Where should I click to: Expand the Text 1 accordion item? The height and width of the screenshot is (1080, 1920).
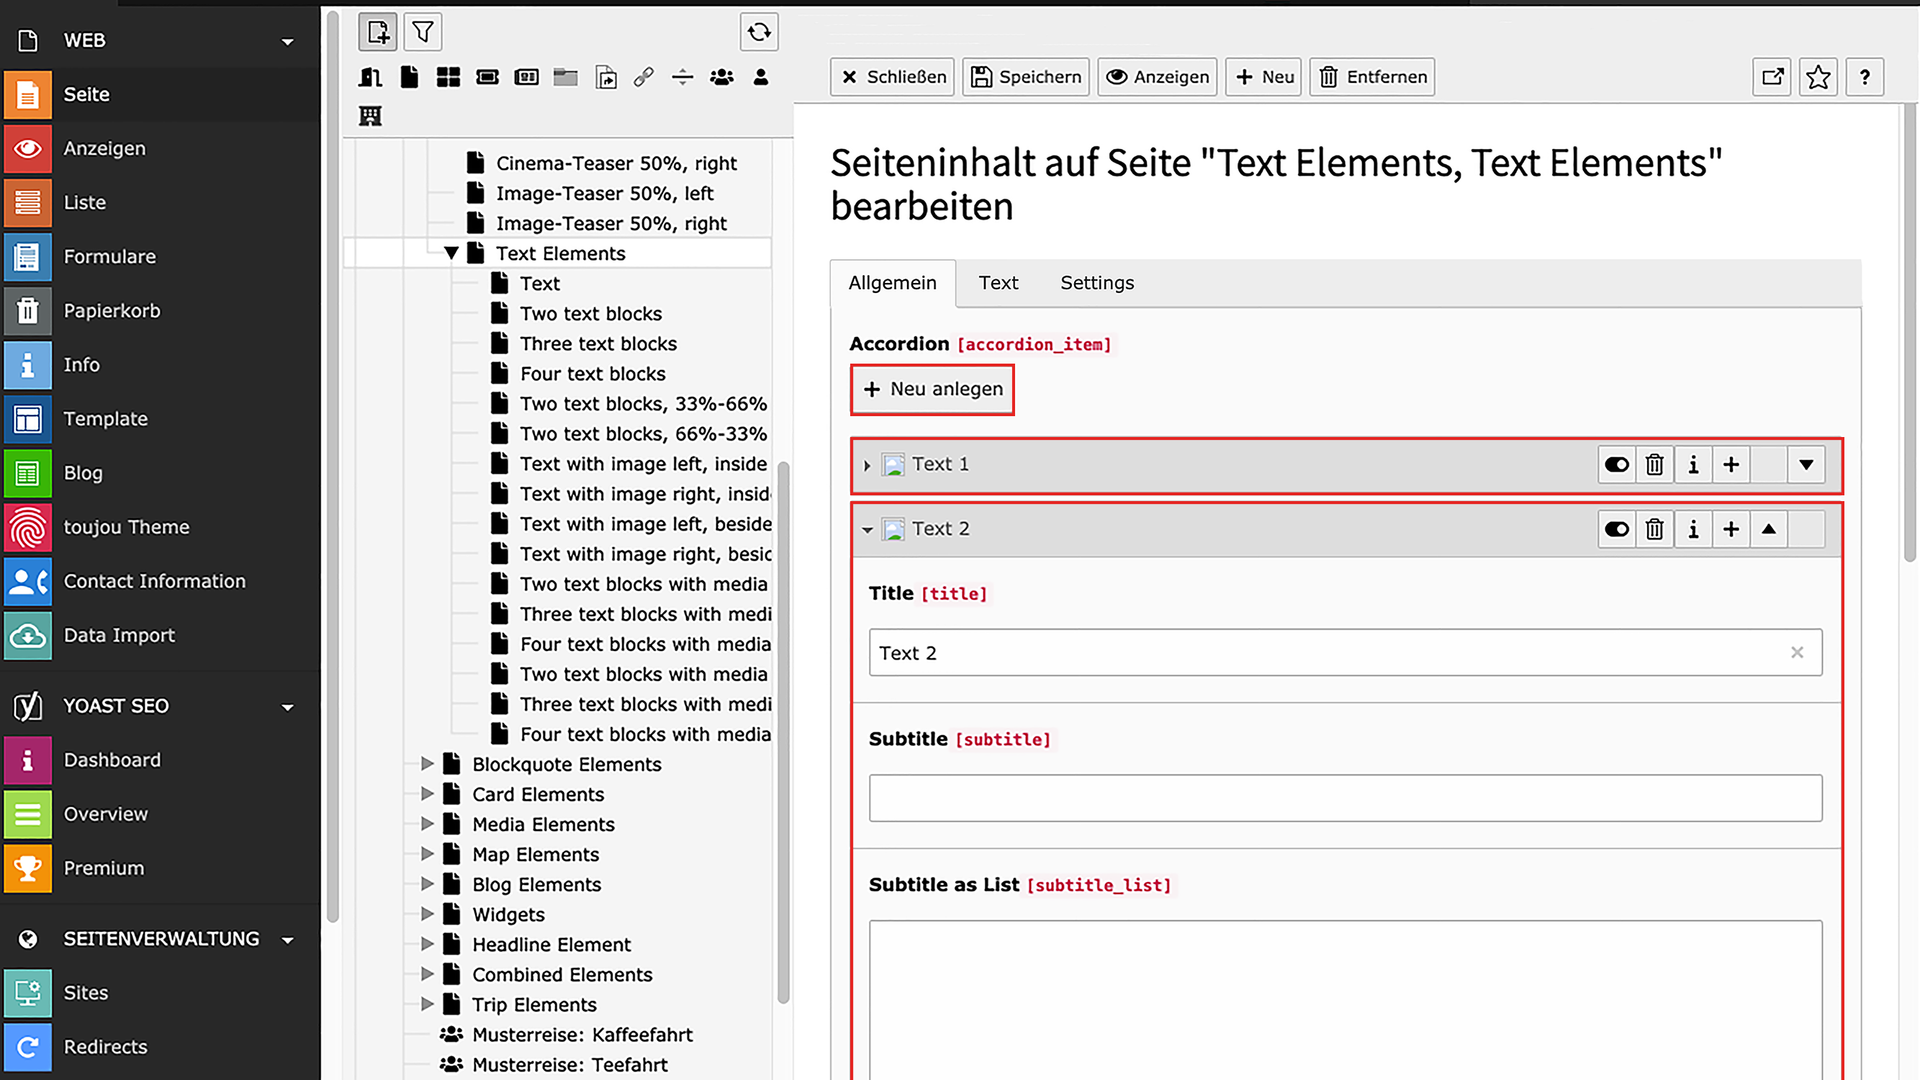[867, 466]
